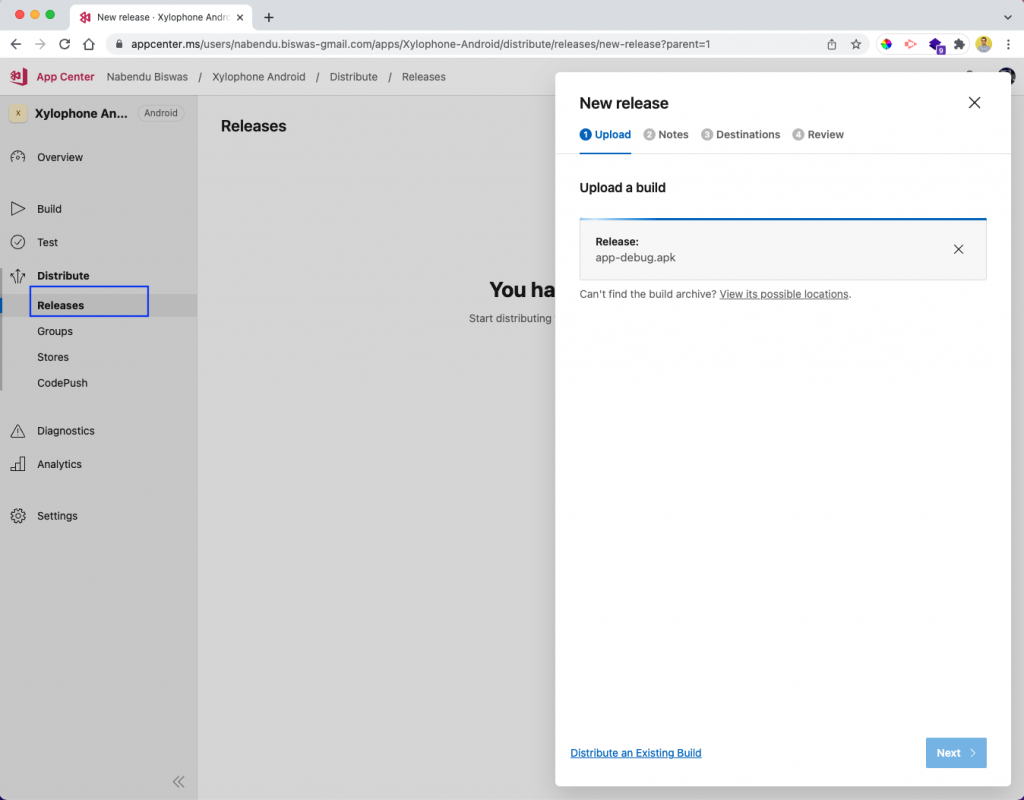Viewport: 1024px width, 800px height.
Task: Click Xylophone Android breadcrumb
Action: click(259, 76)
